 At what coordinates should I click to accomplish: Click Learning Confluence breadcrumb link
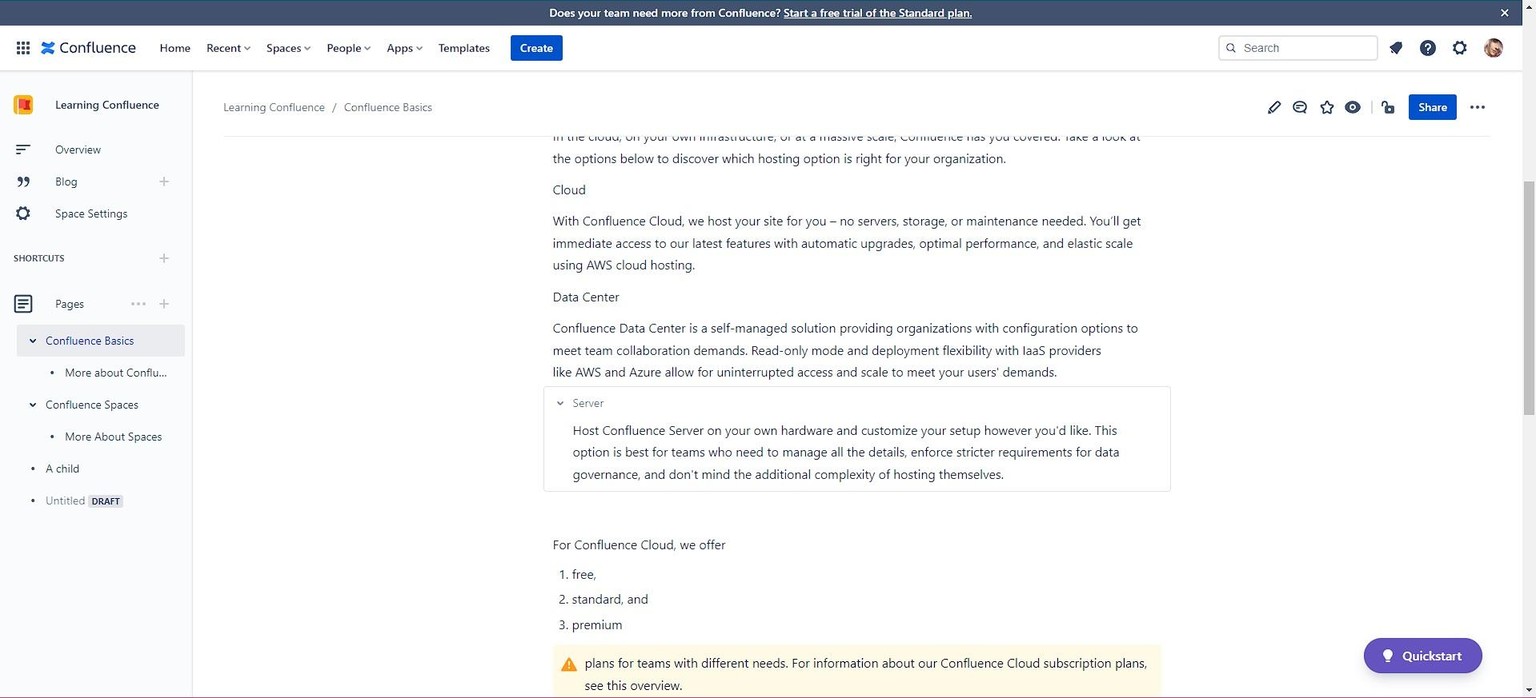pyautogui.click(x=274, y=107)
